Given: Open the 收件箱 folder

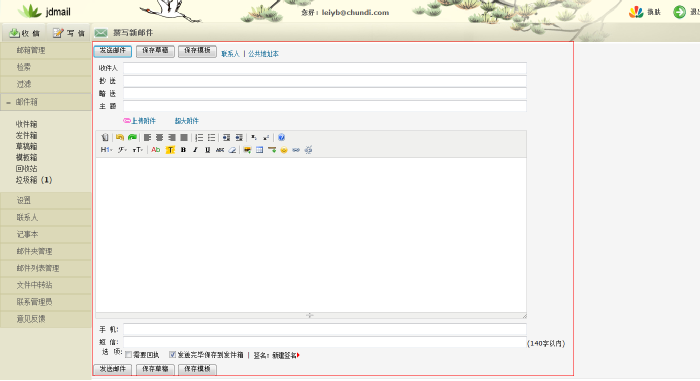Looking at the screenshot, I should pyautogui.click(x=26, y=124).
